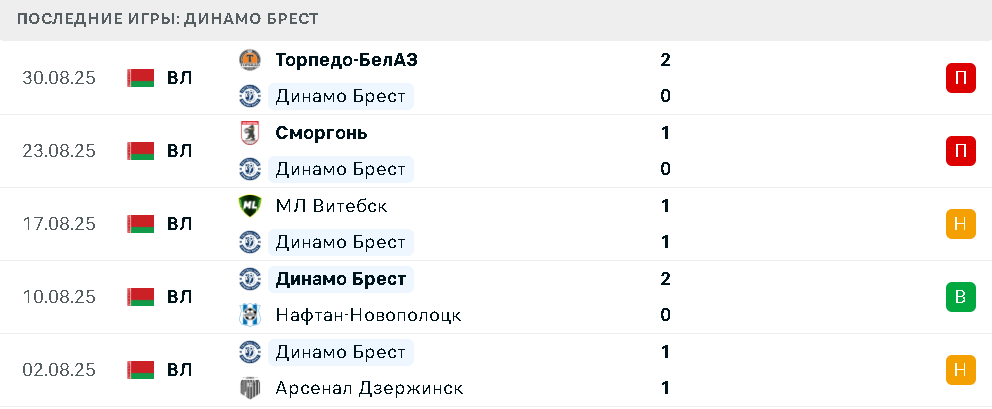992x409 pixels.
Task: Click the ML Vitebsk team logo
Action: point(250,206)
